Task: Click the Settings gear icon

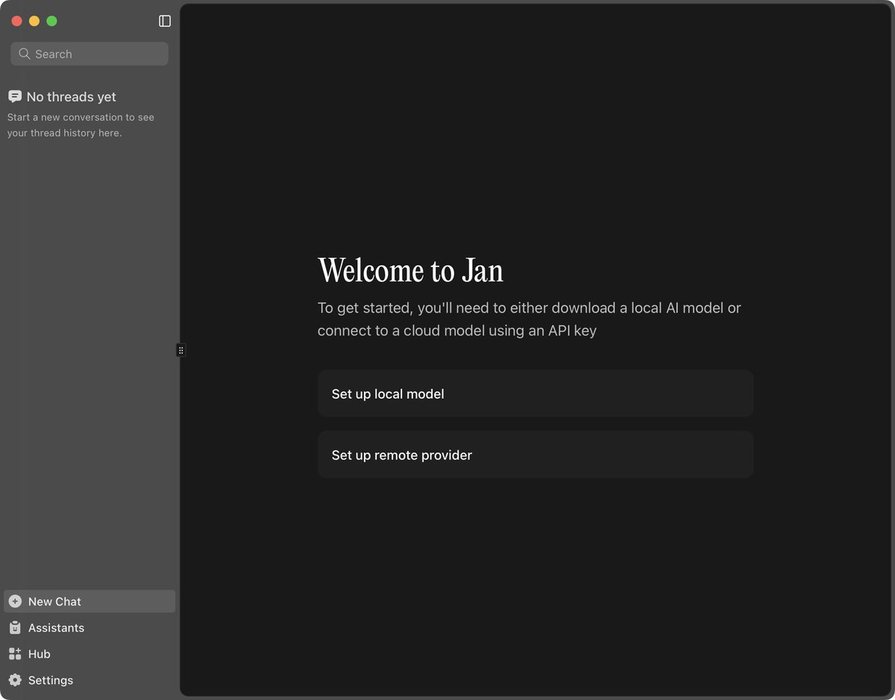Action: 15,680
